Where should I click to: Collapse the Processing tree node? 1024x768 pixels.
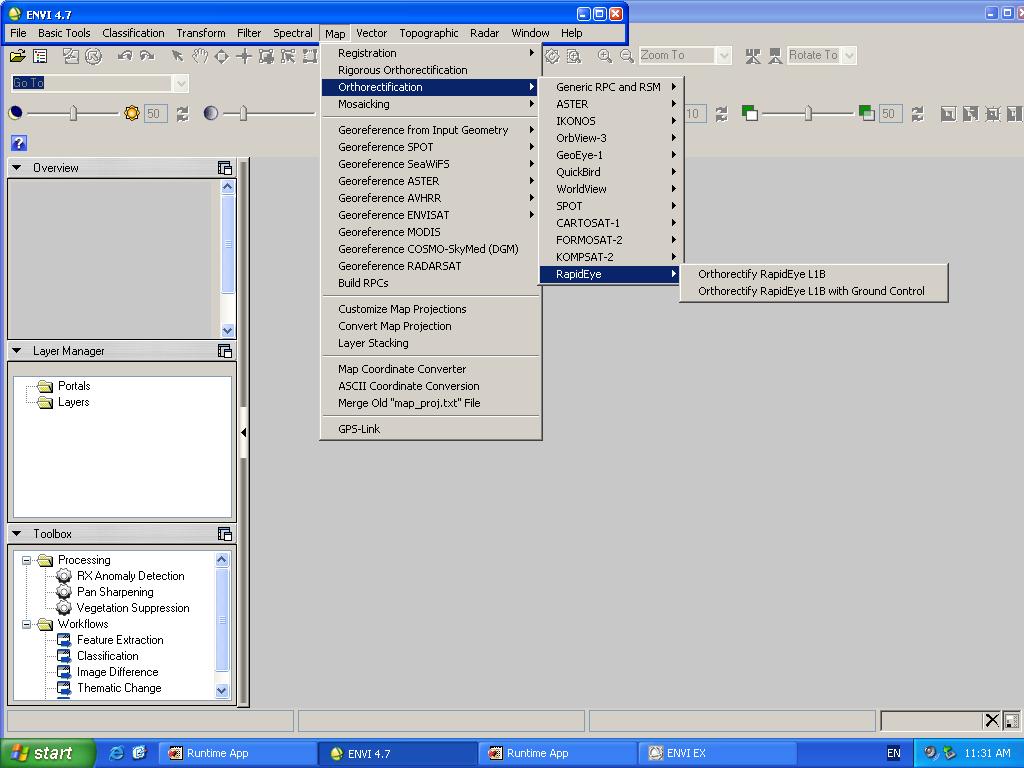click(27, 560)
